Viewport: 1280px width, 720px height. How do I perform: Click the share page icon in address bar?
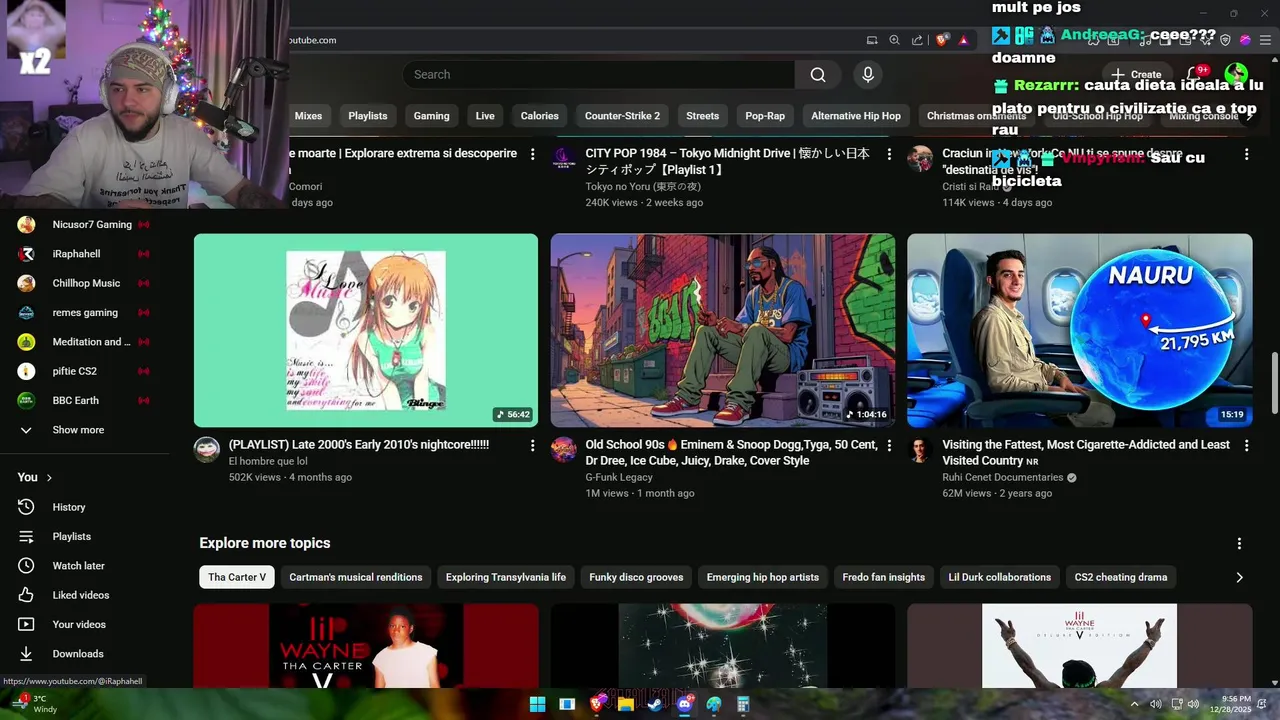tap(917, 40)
